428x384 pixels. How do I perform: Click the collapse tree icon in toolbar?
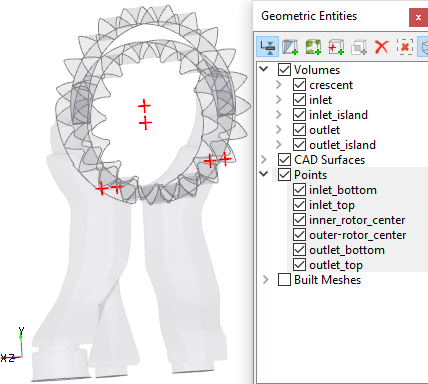click(x=268, y=47)
